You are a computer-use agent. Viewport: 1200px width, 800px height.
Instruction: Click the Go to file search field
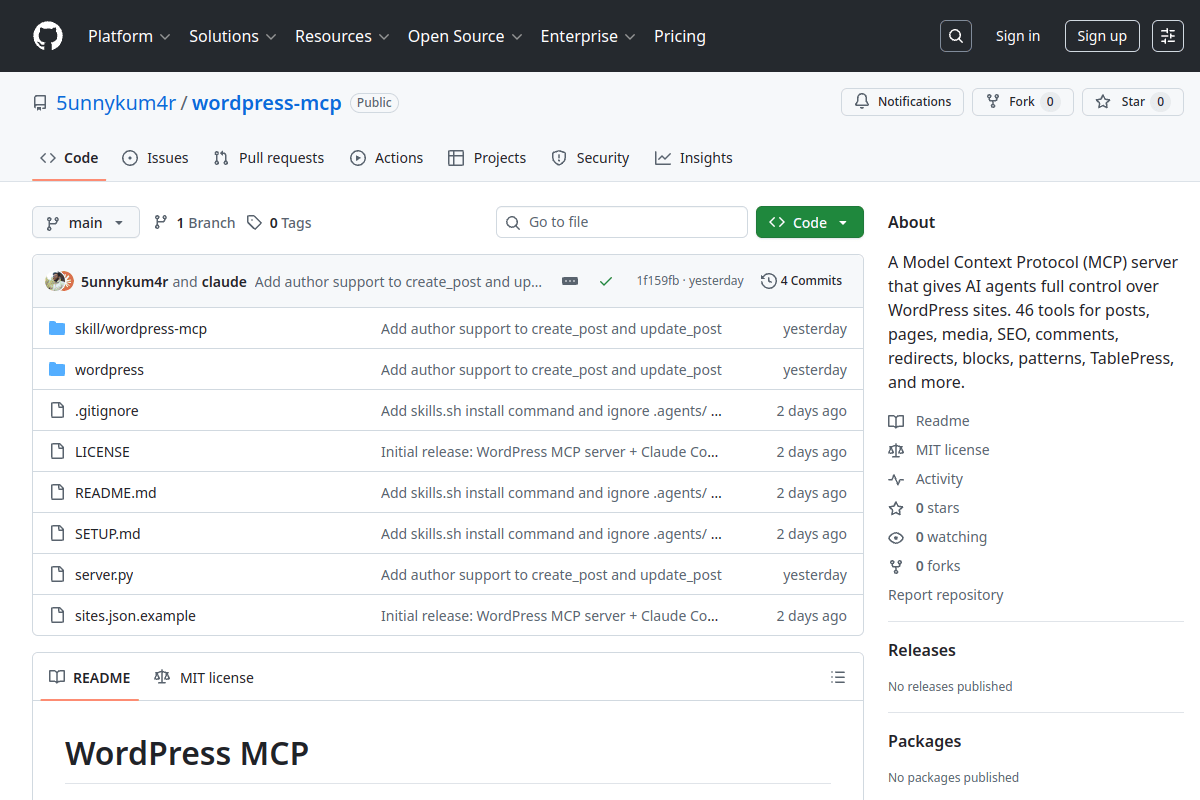[622, 222]
